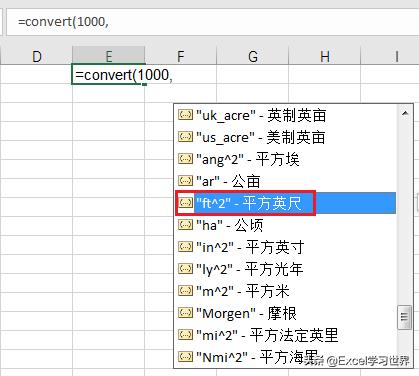Image resolution: width=419 pixels, height=376 pixels.
Task: Select column F header
Action: (181, 56)
